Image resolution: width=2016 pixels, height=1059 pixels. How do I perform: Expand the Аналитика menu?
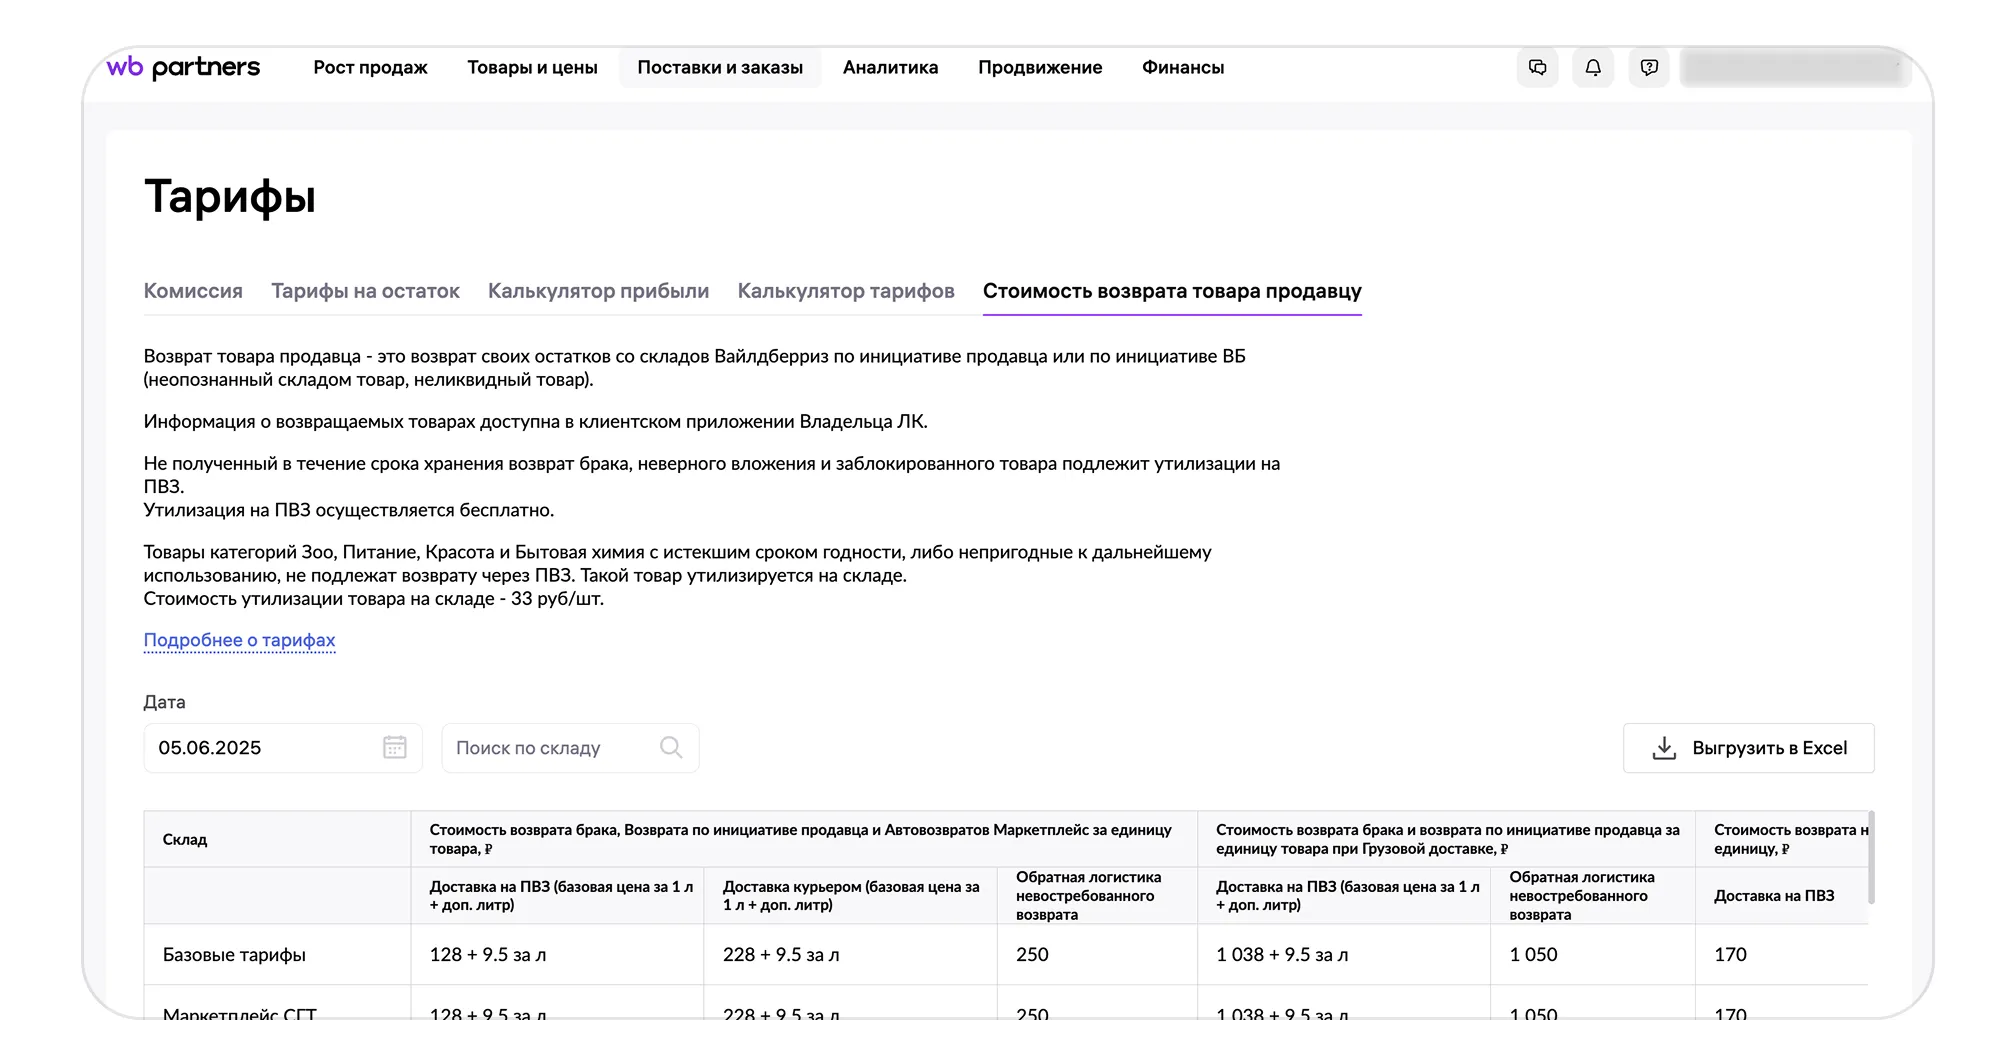click(x=890, y=68)
